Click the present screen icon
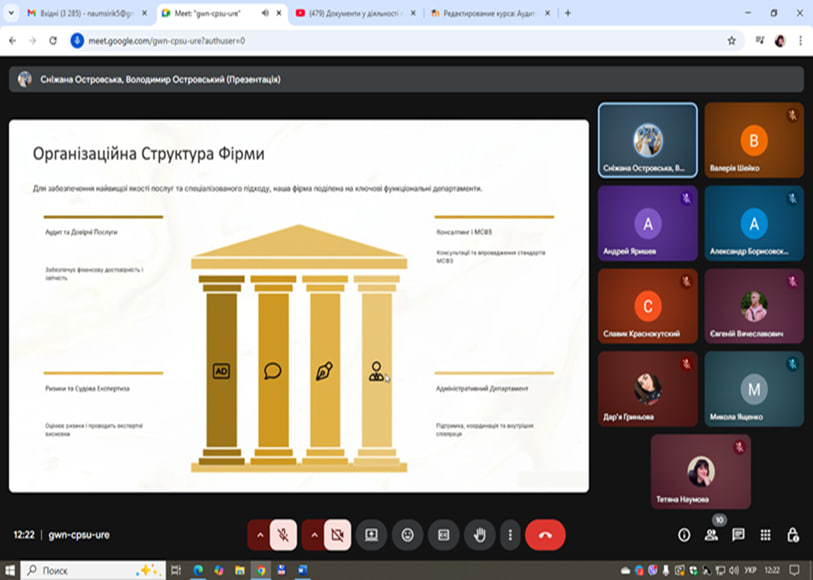Viewport: 813px width, 580px height. tap(371, 535)
